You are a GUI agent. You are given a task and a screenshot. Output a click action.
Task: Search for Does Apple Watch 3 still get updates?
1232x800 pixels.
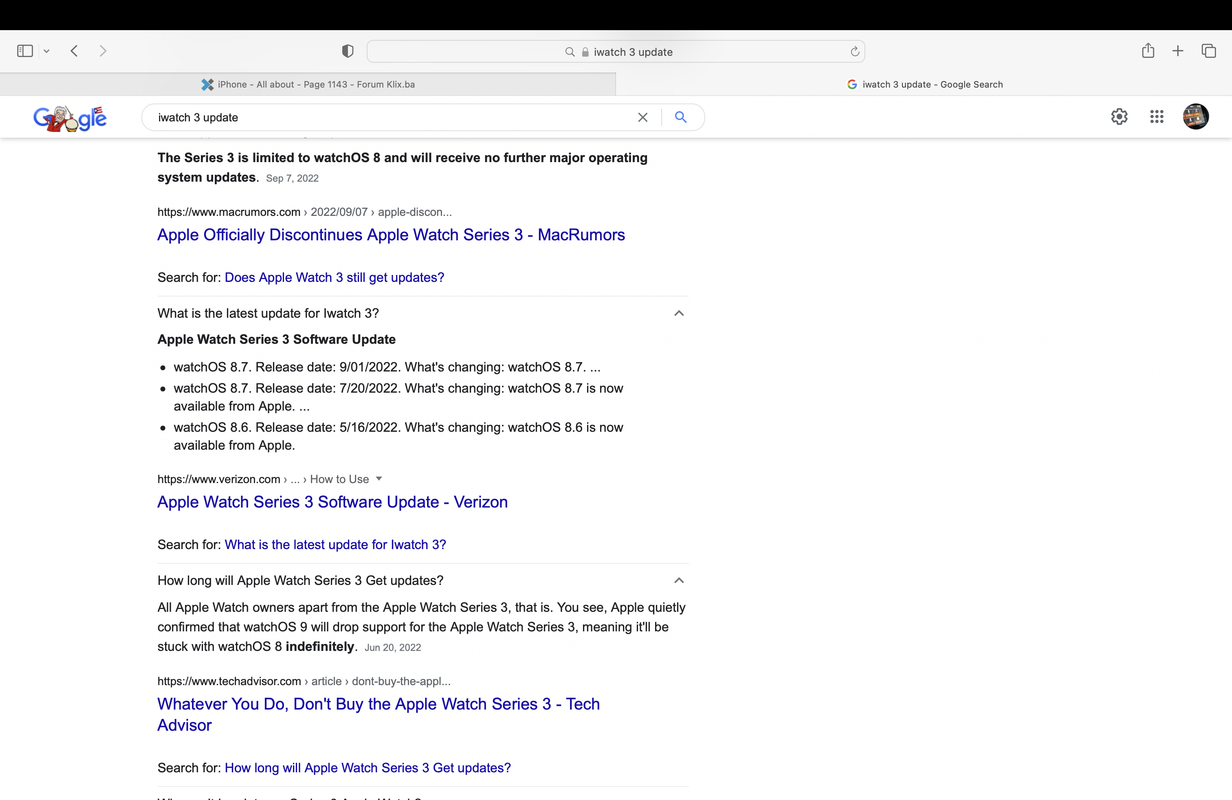tap(334, 277)
